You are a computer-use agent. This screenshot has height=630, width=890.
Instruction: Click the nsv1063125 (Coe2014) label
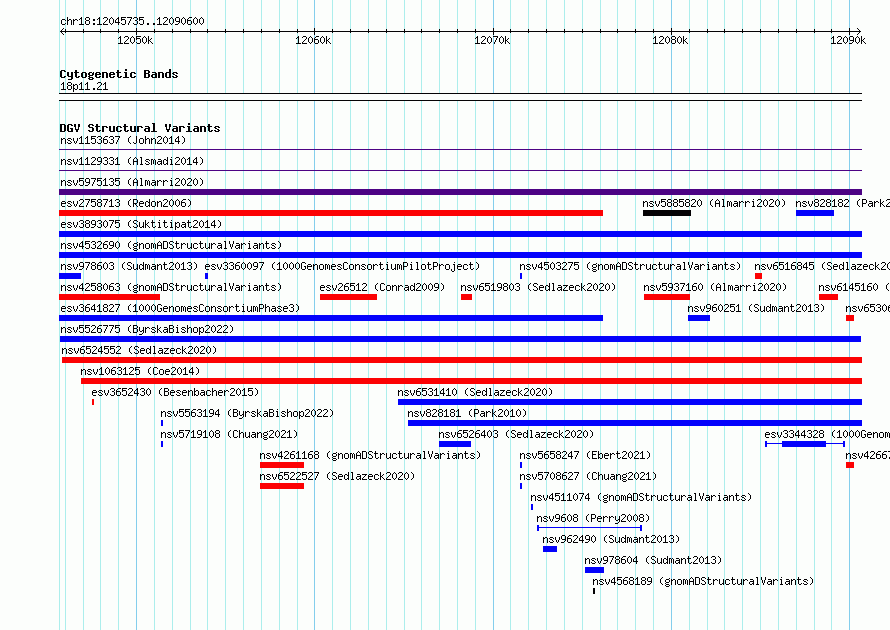[140, 371]
